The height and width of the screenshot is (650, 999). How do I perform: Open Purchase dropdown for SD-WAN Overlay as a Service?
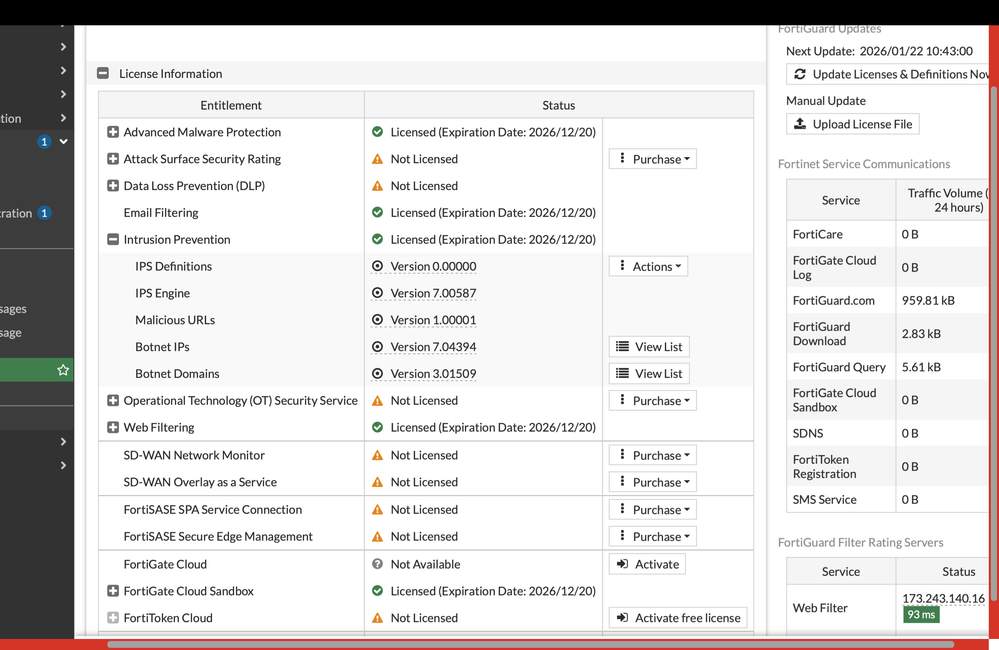[652, 482]
